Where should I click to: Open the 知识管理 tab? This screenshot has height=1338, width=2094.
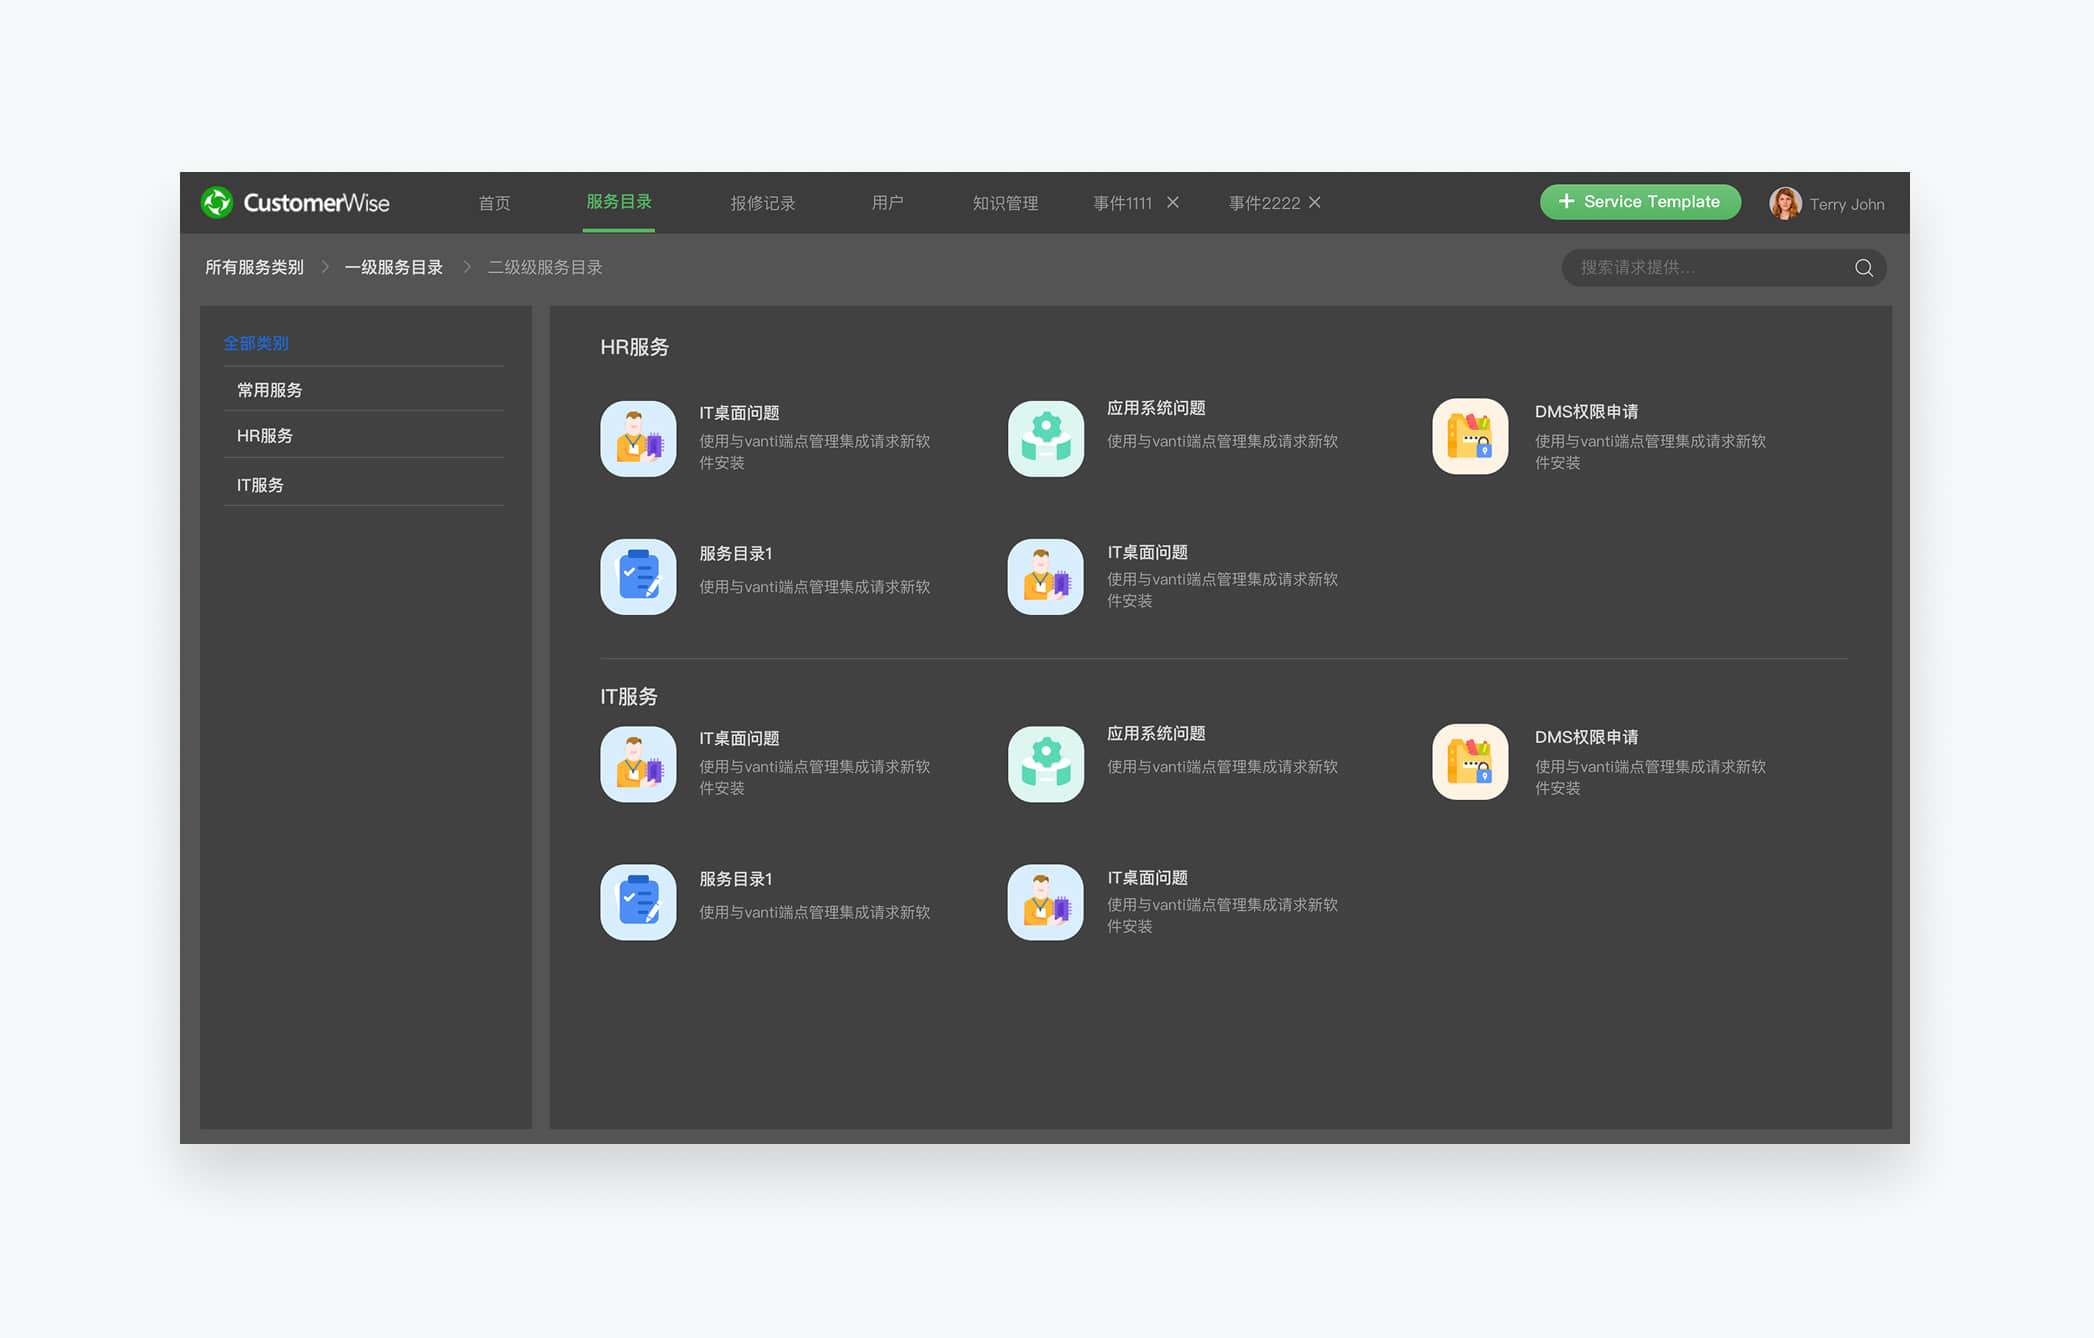(x=1005, y=203)
